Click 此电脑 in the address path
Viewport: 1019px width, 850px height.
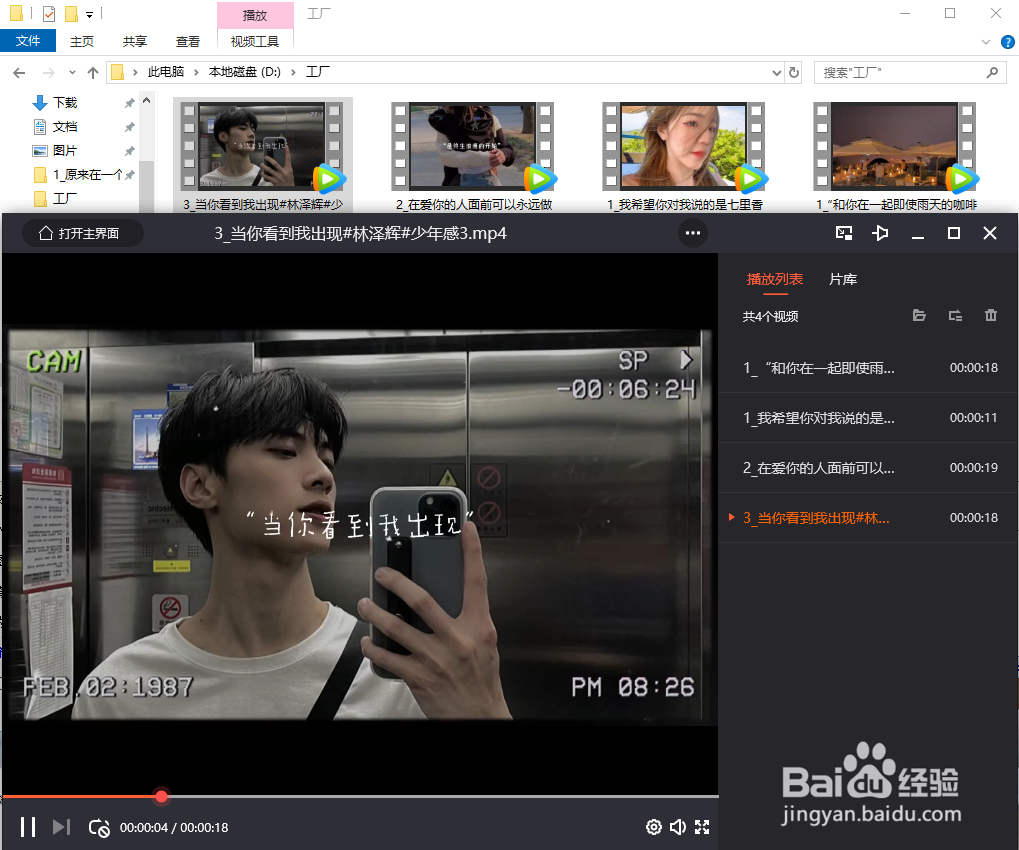point(166,71)
